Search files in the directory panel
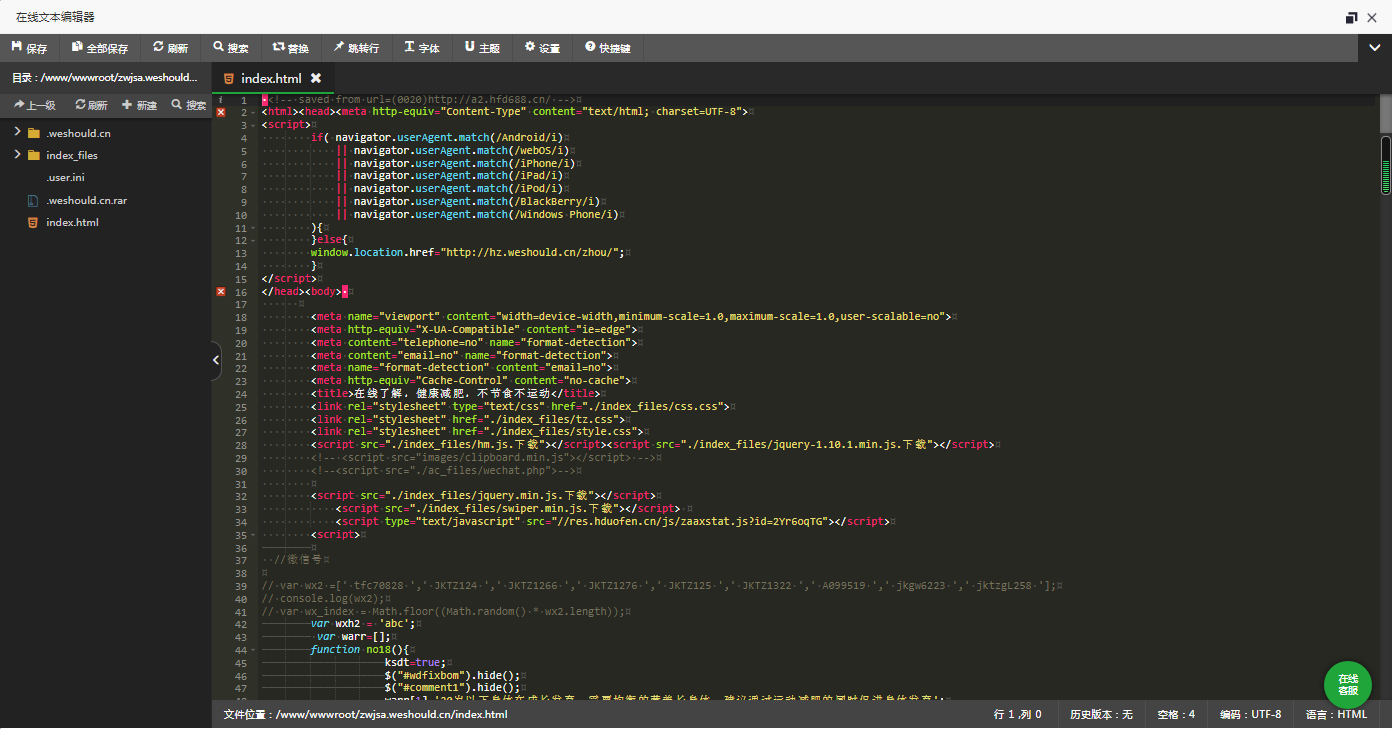The image size is (1392, 729). (189, 105)
